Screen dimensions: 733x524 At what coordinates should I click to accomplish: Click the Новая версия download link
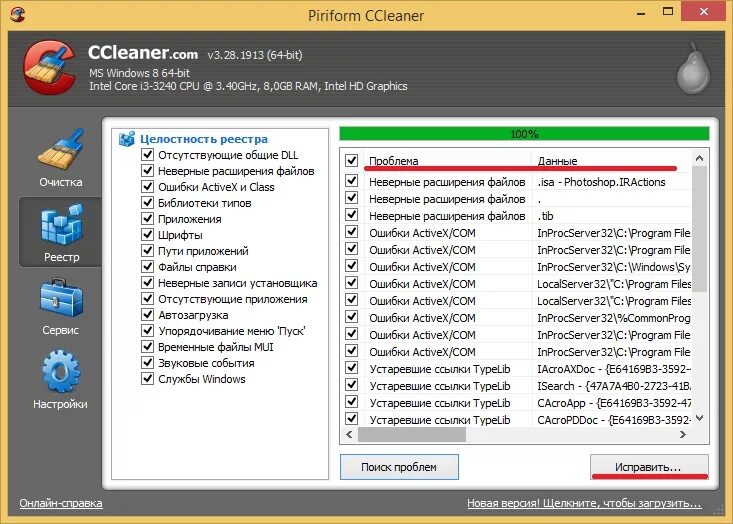584,503
